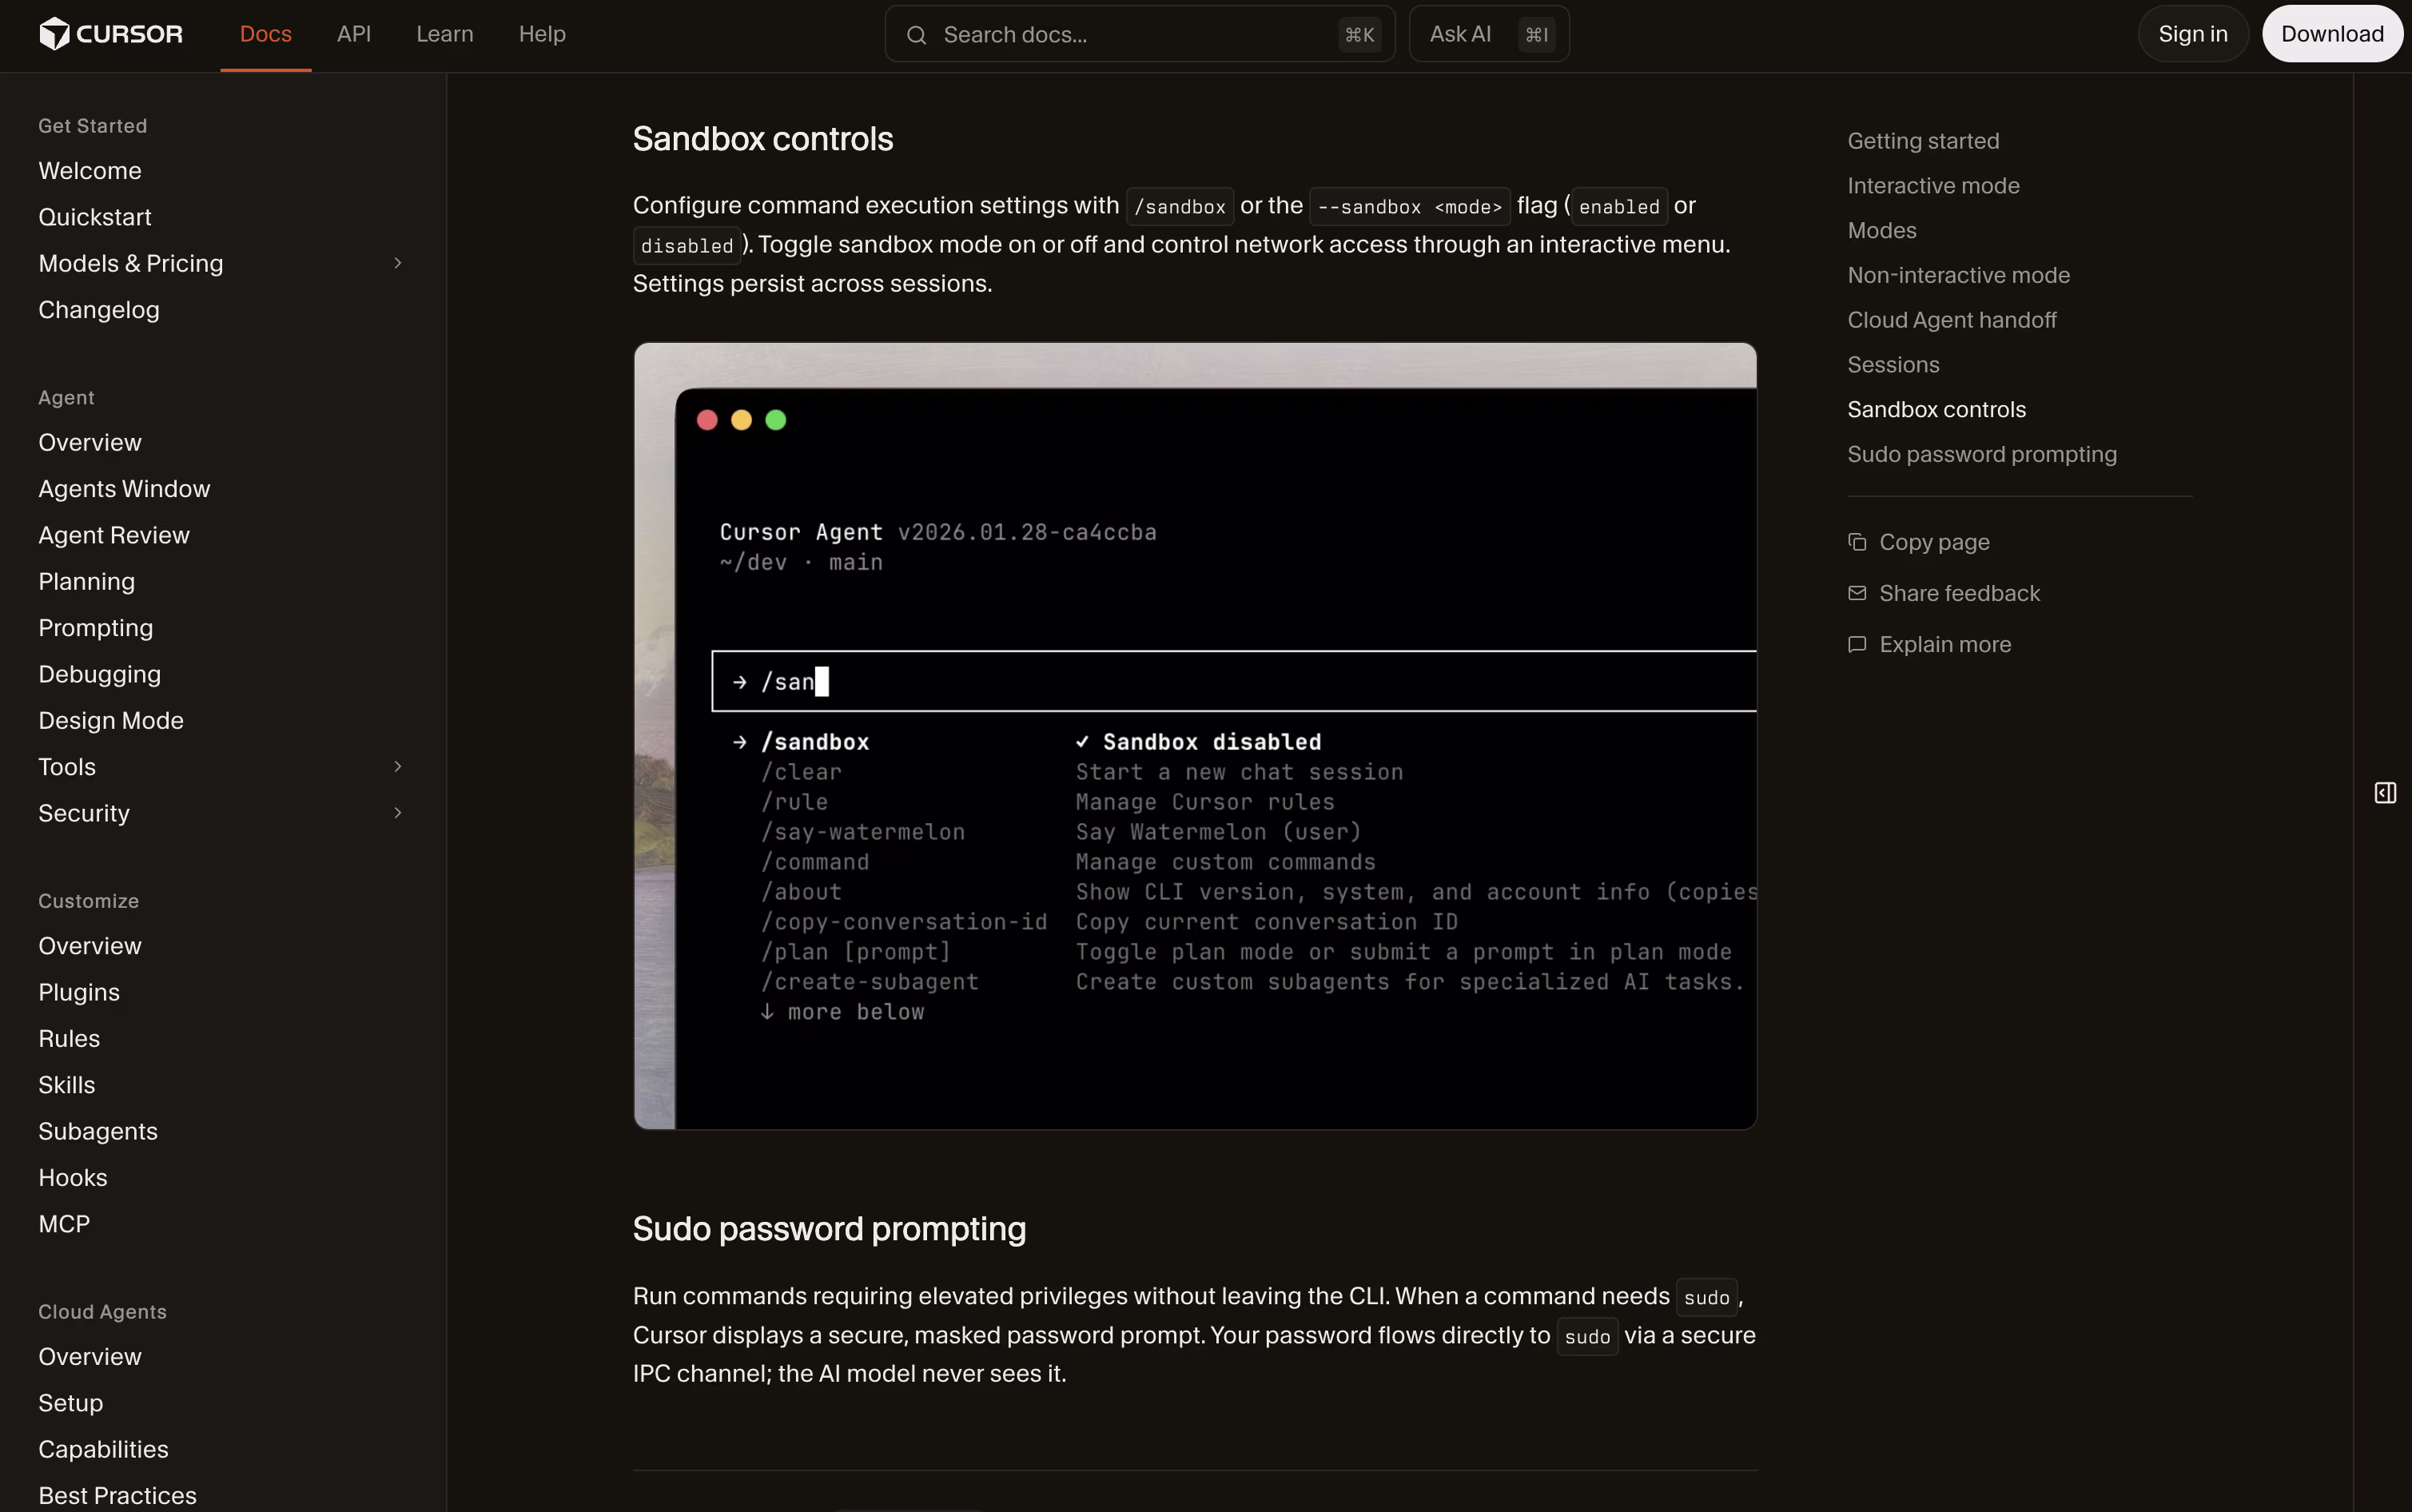Open the Welcome page link
Image resolution: width=2412 pixels, height=1512 pixels.
point(90,171)
